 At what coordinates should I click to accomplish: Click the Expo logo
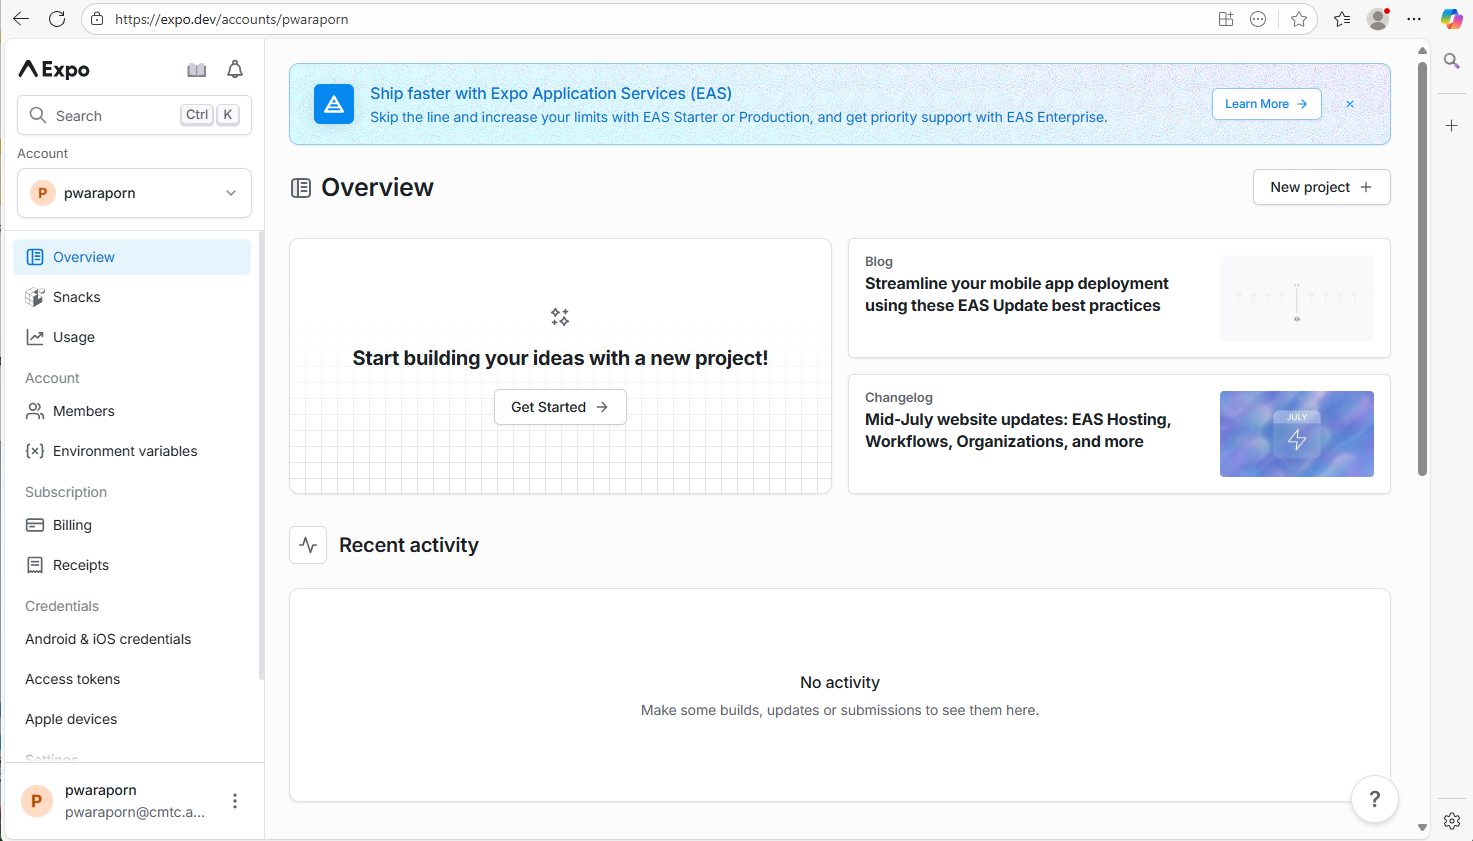[55, 69]
